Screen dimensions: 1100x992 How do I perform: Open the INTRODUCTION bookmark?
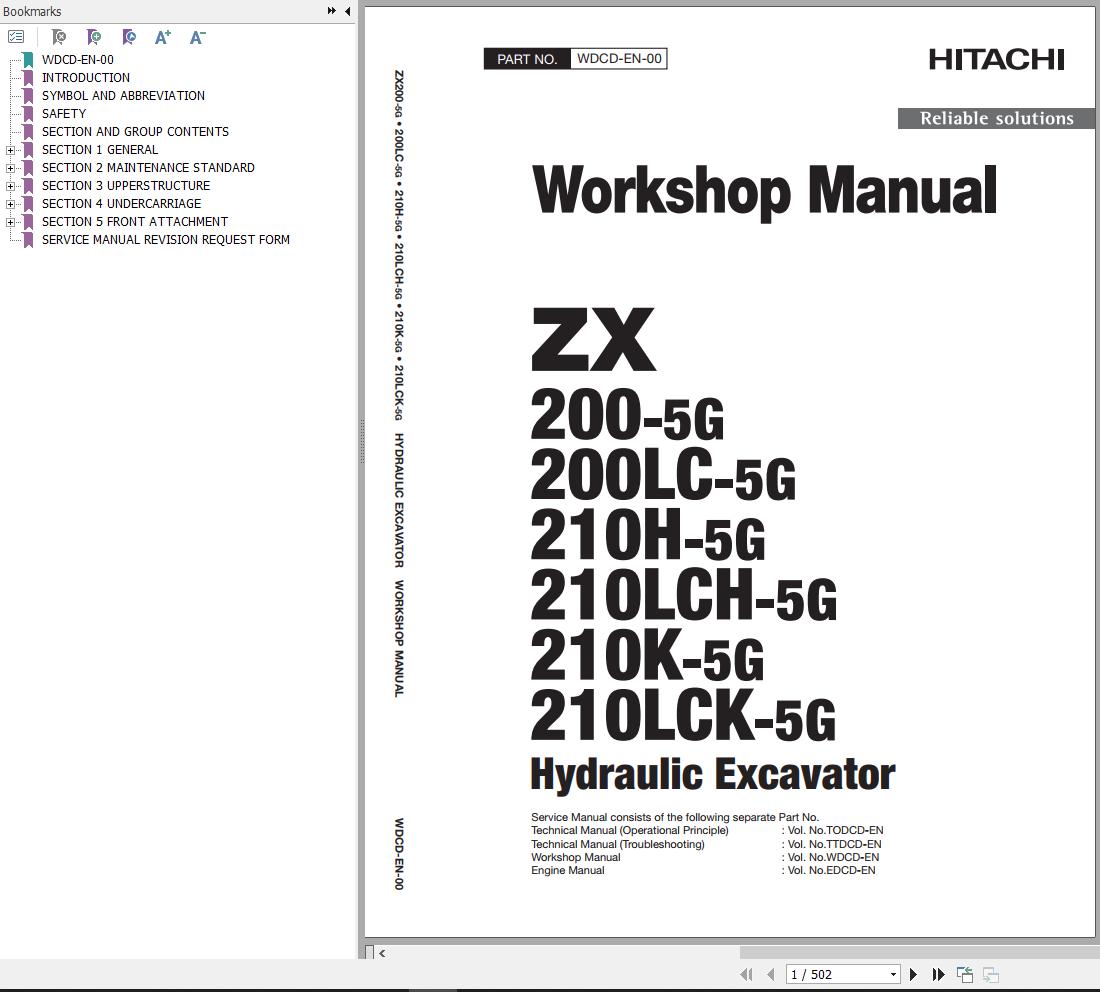86,78
